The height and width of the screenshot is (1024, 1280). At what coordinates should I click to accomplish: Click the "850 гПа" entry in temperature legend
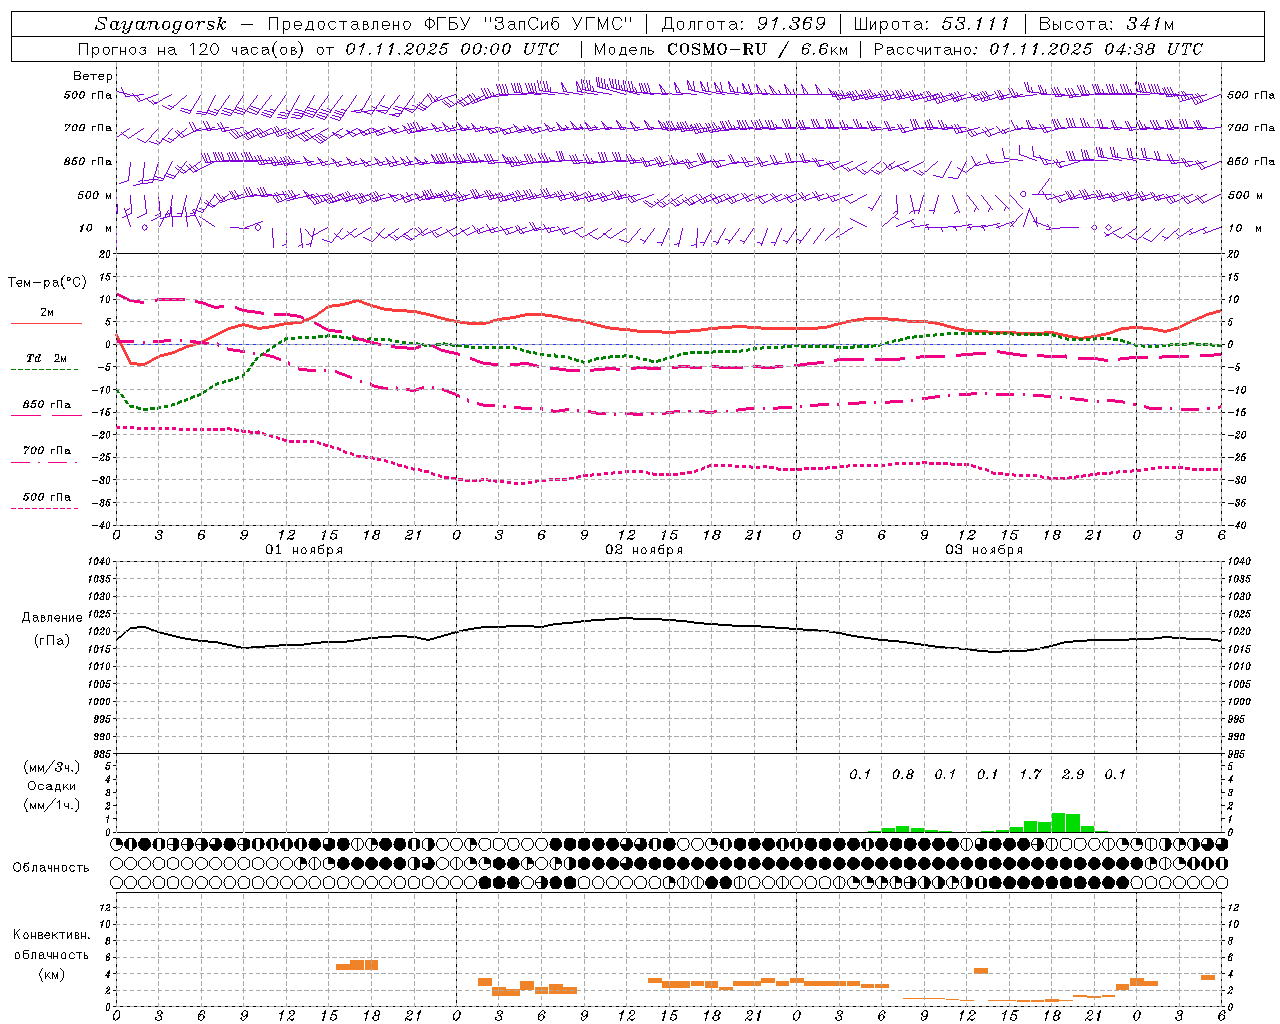click(46, 405)
